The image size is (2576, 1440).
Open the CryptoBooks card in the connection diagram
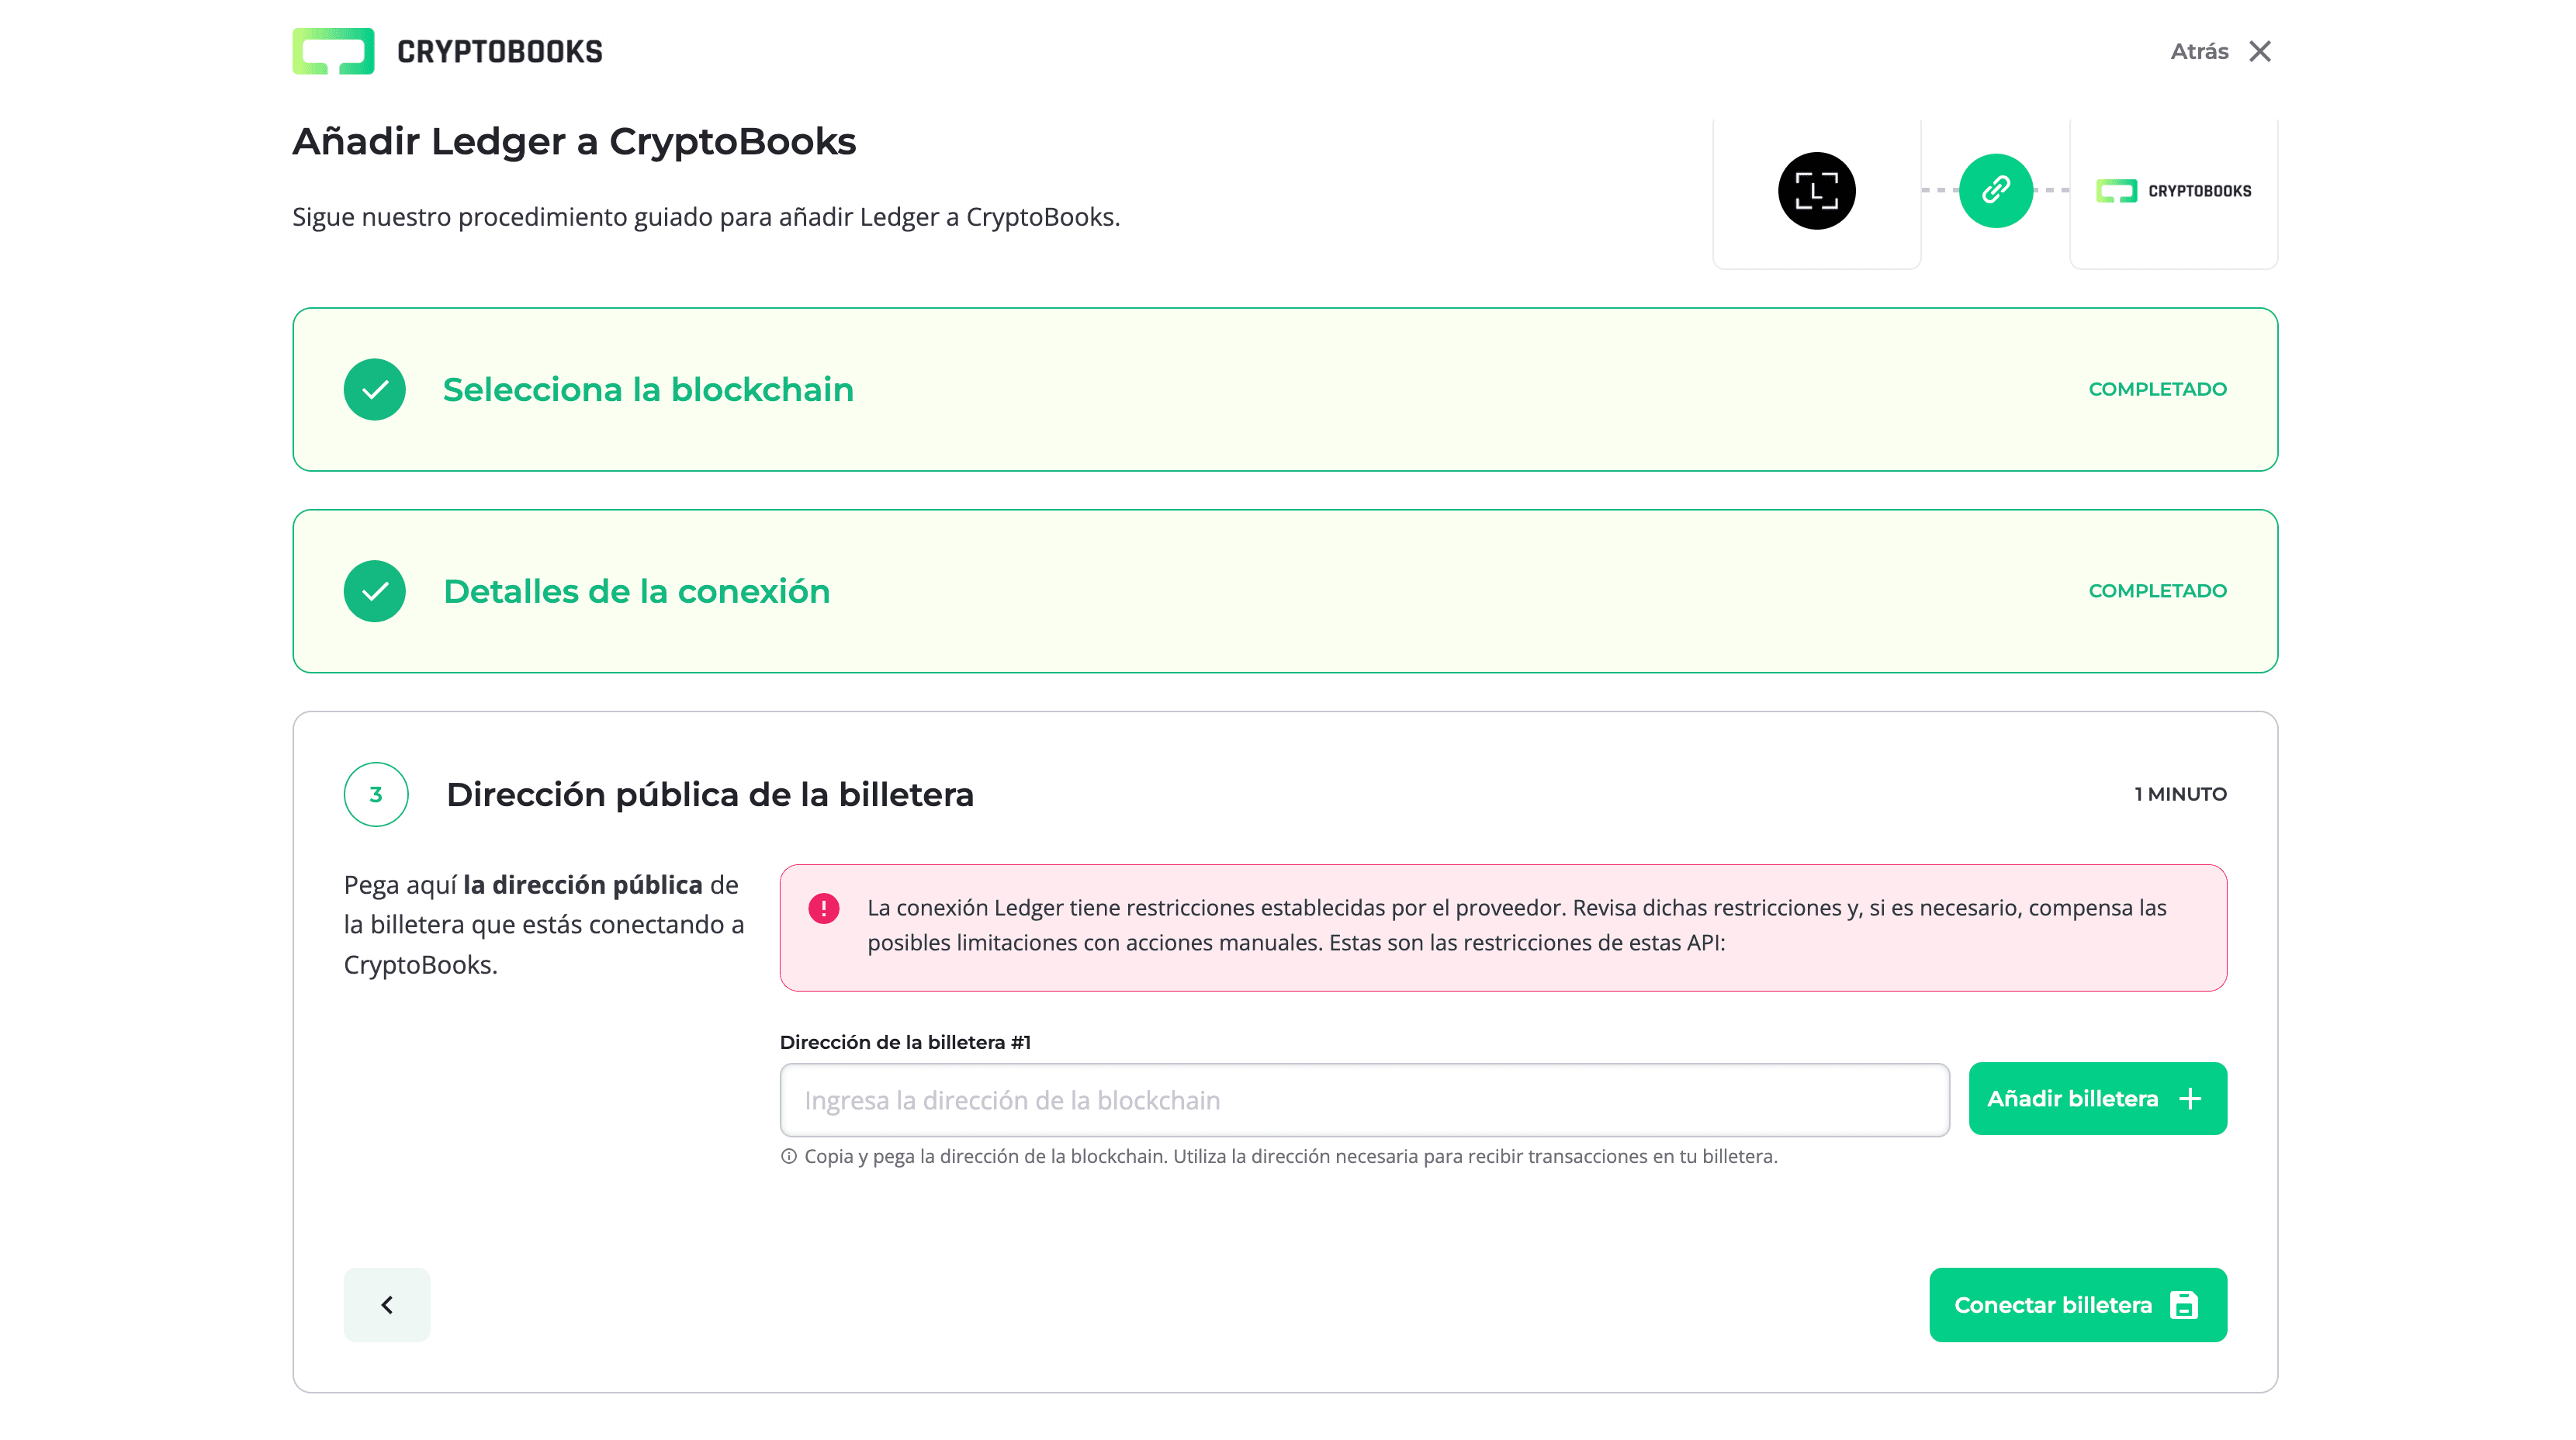(2173, 190)
